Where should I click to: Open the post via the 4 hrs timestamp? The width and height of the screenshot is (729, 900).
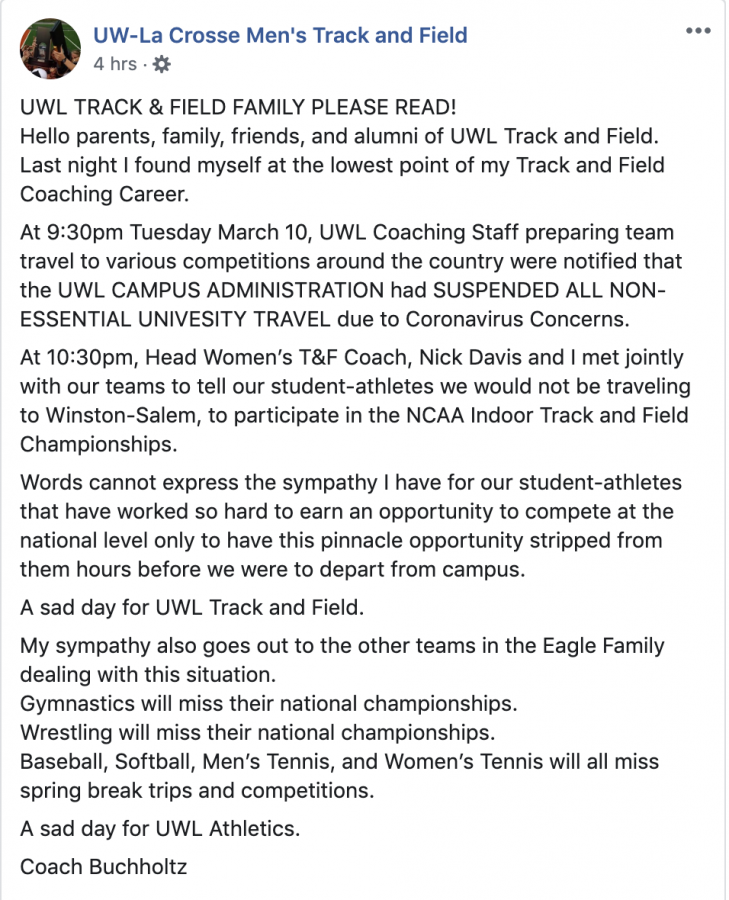coord(115,63)
